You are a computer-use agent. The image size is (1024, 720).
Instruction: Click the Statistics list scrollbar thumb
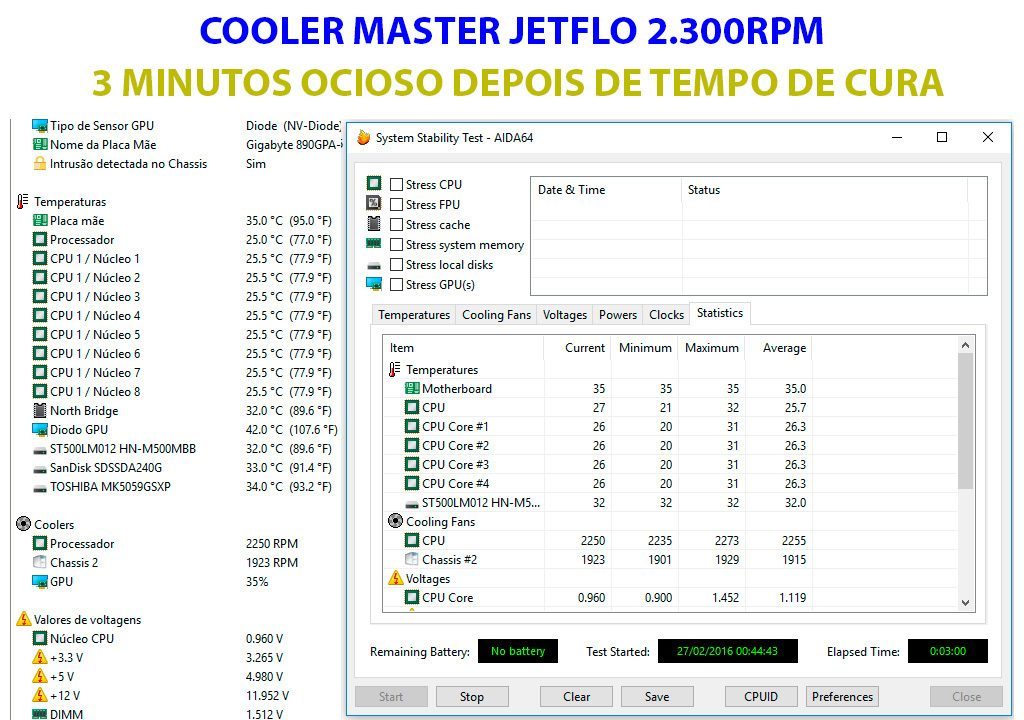tap(965, 421)
